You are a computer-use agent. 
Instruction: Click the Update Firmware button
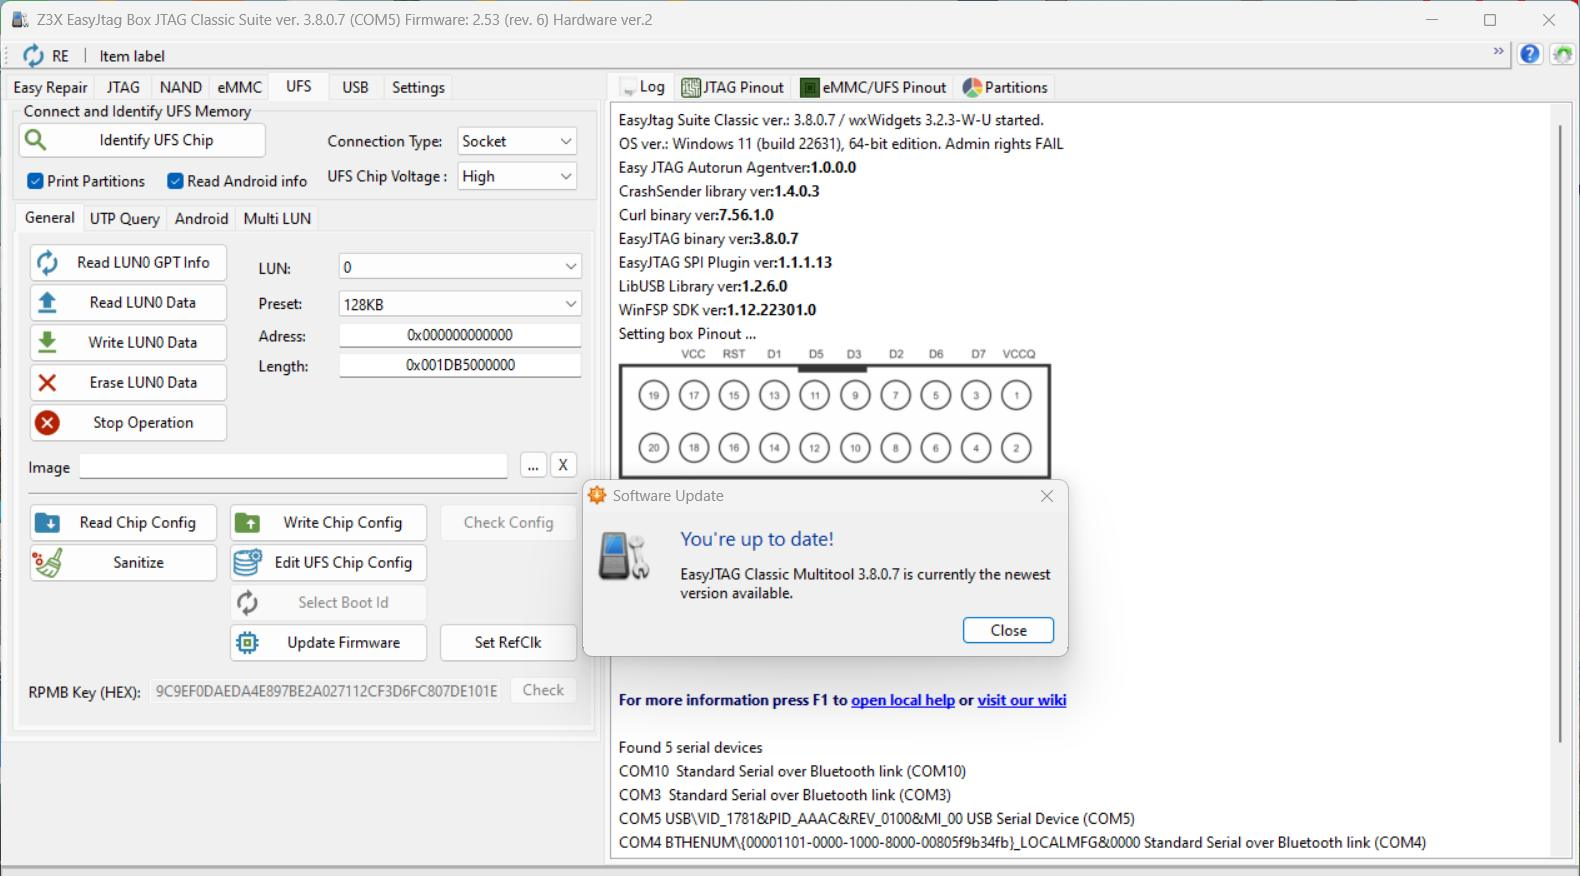click(x=328, y=642)
